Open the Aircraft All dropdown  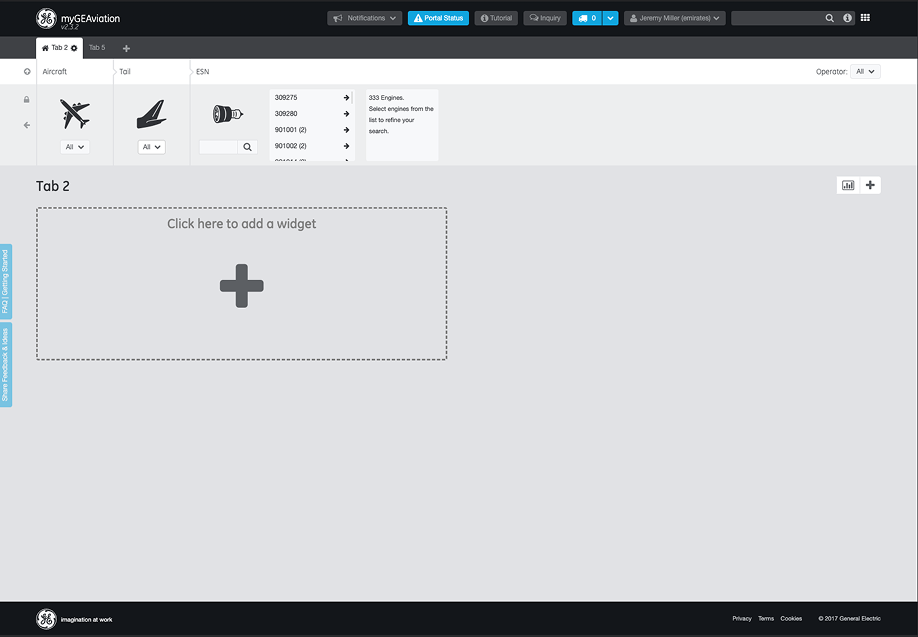click(75, 147)
